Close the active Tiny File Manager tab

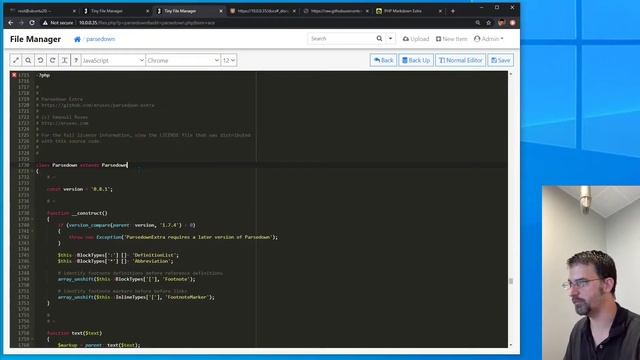[x=221, y=11]
